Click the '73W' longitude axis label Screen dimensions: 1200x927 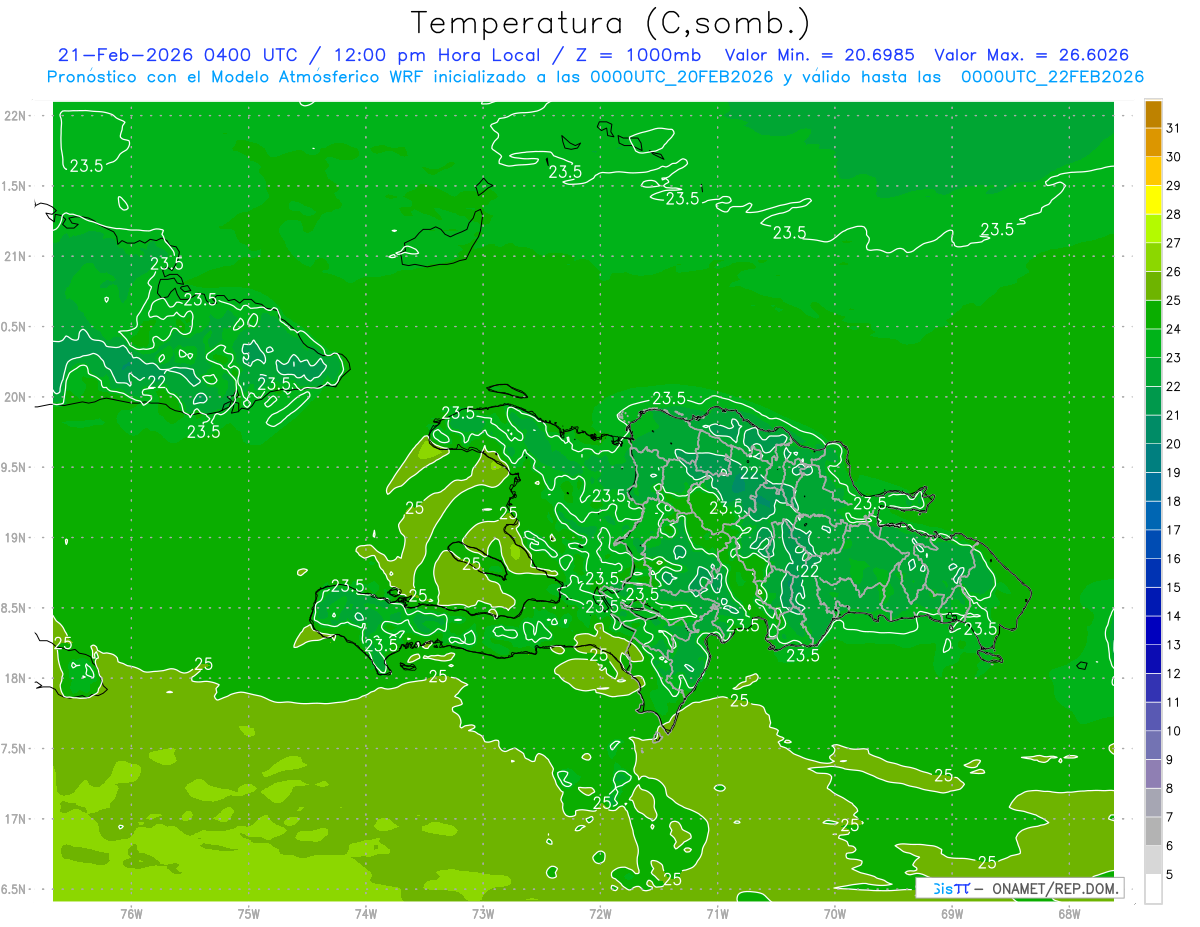pos(483,914)
